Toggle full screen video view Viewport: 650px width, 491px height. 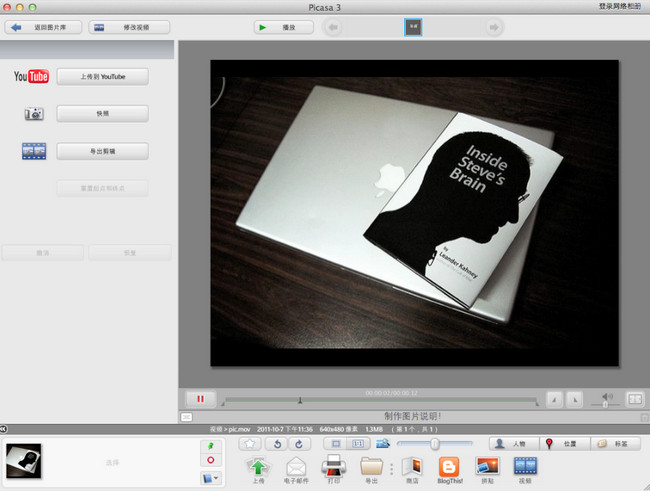(x=635, y=399)
